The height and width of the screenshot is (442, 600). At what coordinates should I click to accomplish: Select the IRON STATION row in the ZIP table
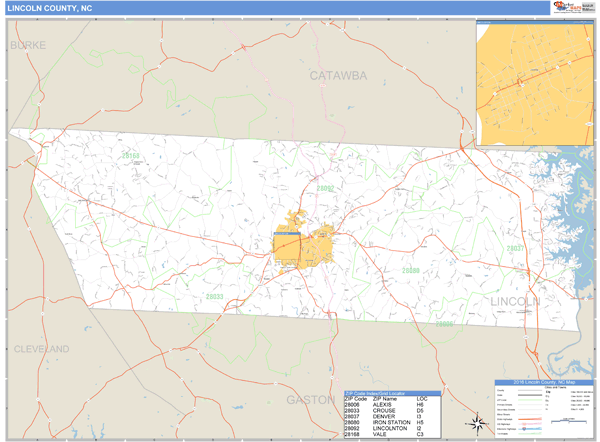390,423
